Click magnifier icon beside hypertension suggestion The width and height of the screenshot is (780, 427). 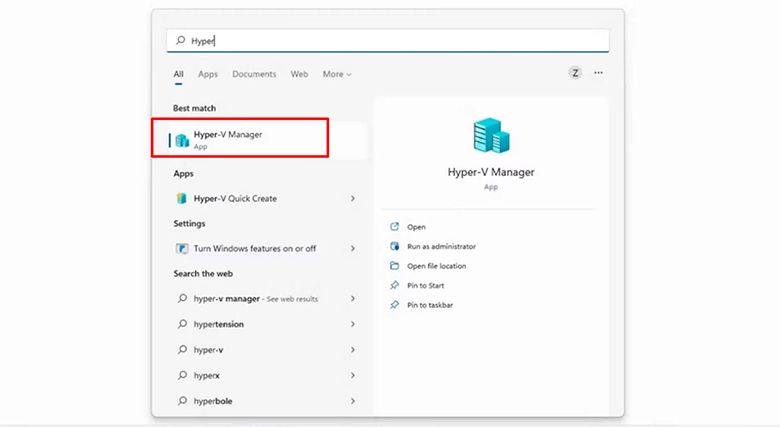(183, 324)
